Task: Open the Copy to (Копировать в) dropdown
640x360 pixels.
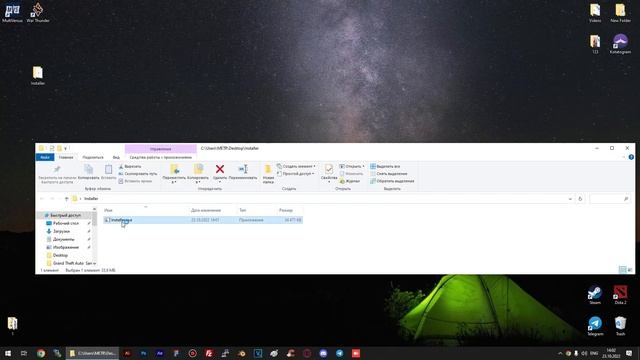Action: 198,174
